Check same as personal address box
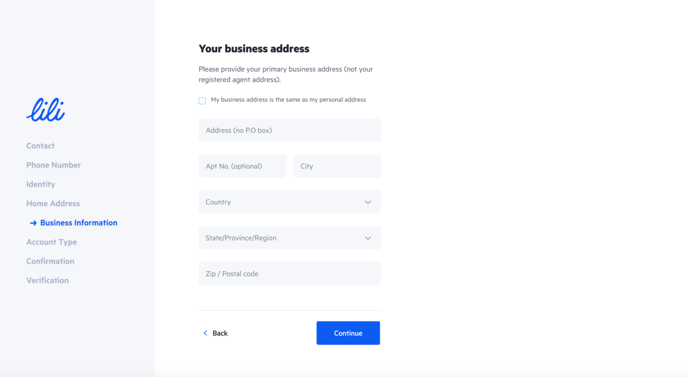Viewport: 688px width, 377px height. pyautogui.click(x=202, y=101)
